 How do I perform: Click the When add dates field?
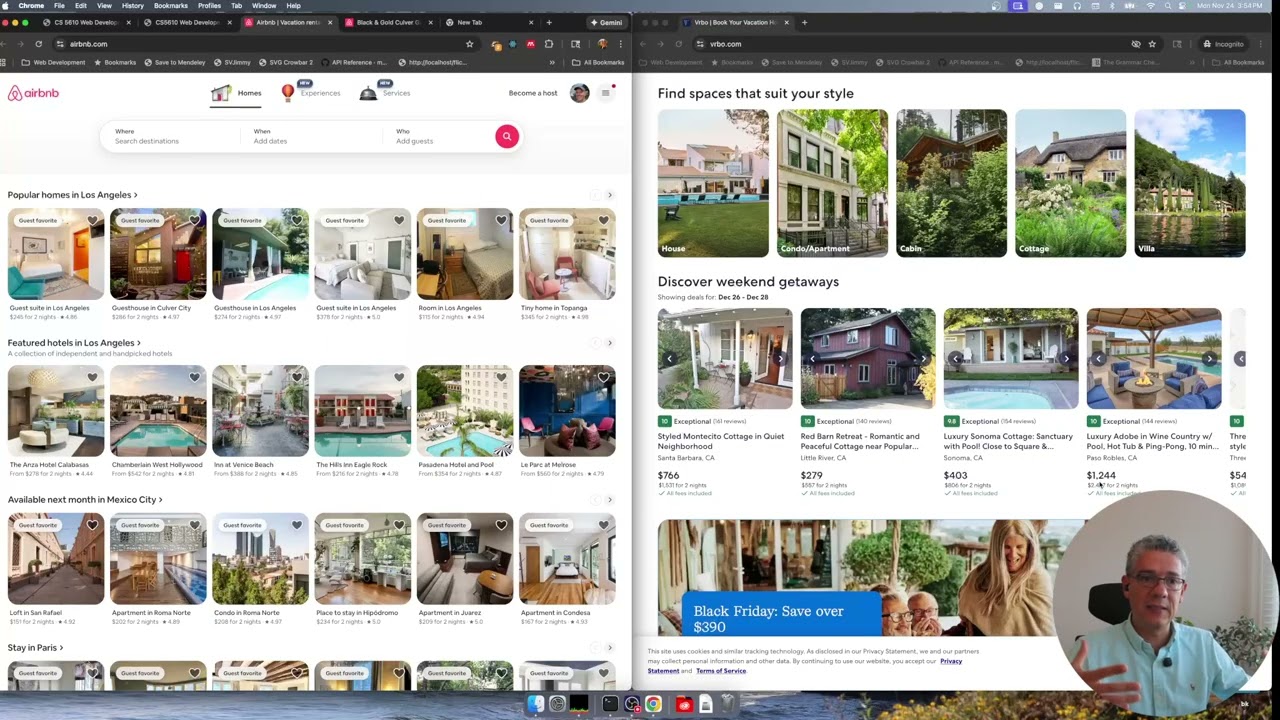point(310,136)
